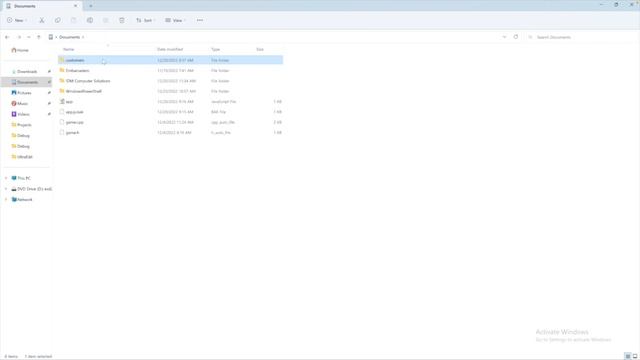Viewport: 640px width, 360px height.
Task: Click the pin icon next to Music
Action: tap(49, 103)
